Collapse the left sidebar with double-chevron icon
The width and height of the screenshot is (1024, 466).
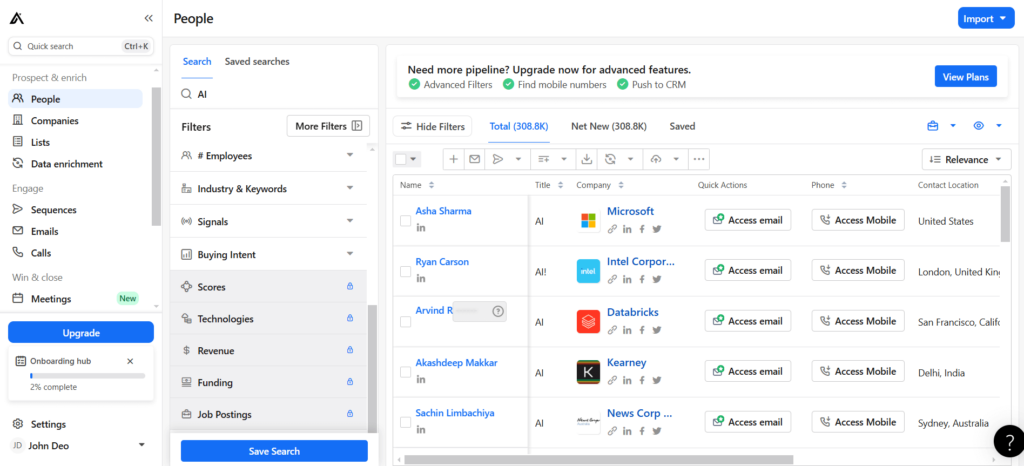pos(149,18)
